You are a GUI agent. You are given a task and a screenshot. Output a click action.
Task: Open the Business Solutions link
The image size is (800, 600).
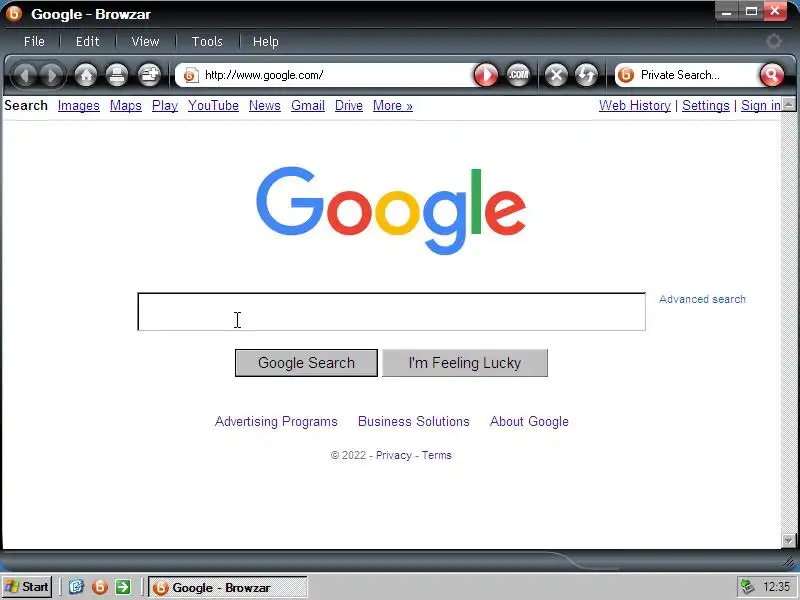click(414, 421)
